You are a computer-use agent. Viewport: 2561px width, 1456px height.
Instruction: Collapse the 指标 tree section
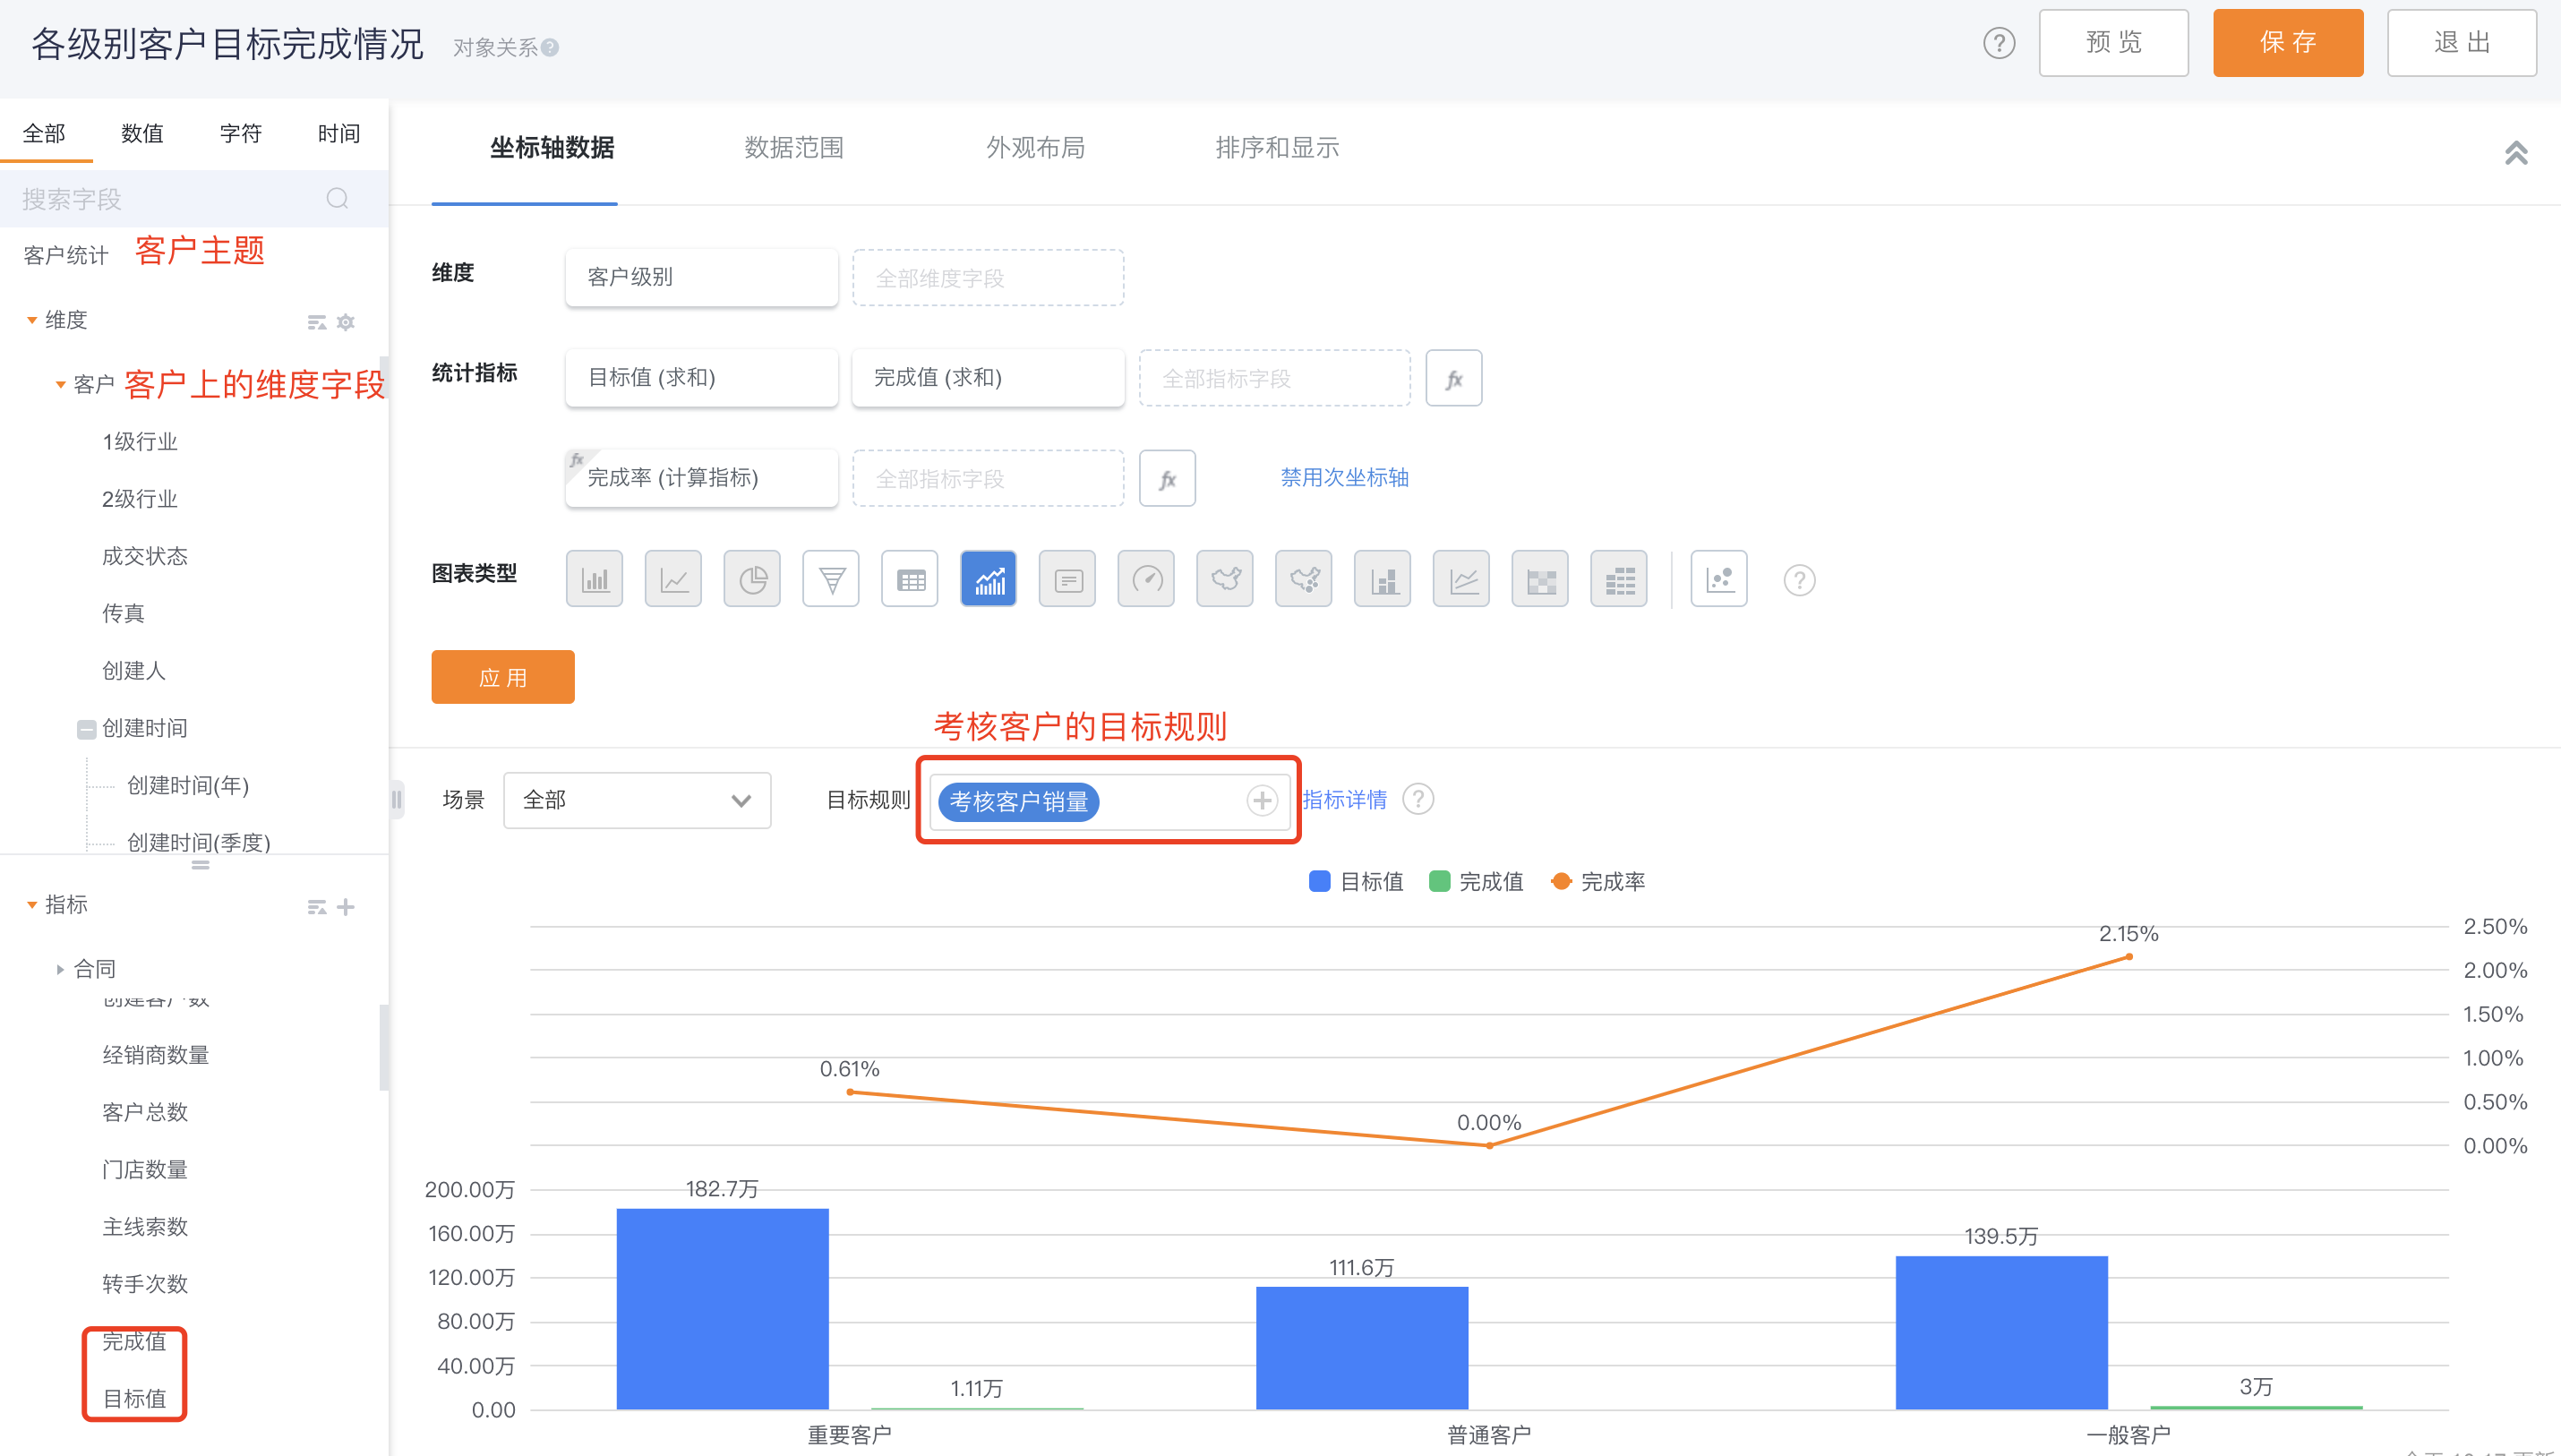[x=32, y=905]
